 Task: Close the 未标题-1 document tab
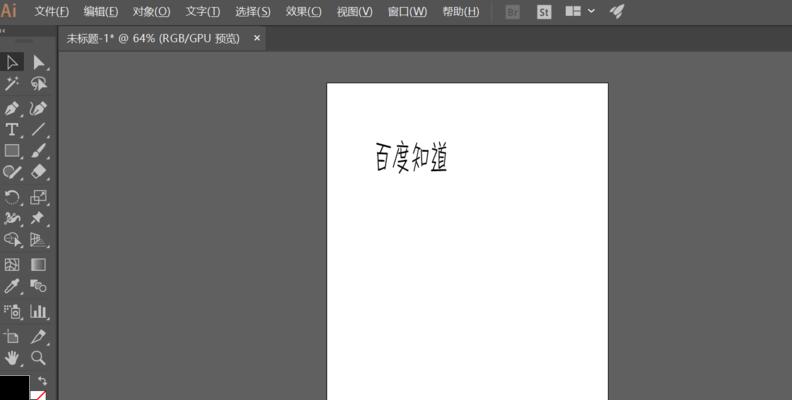pos(257,38)
